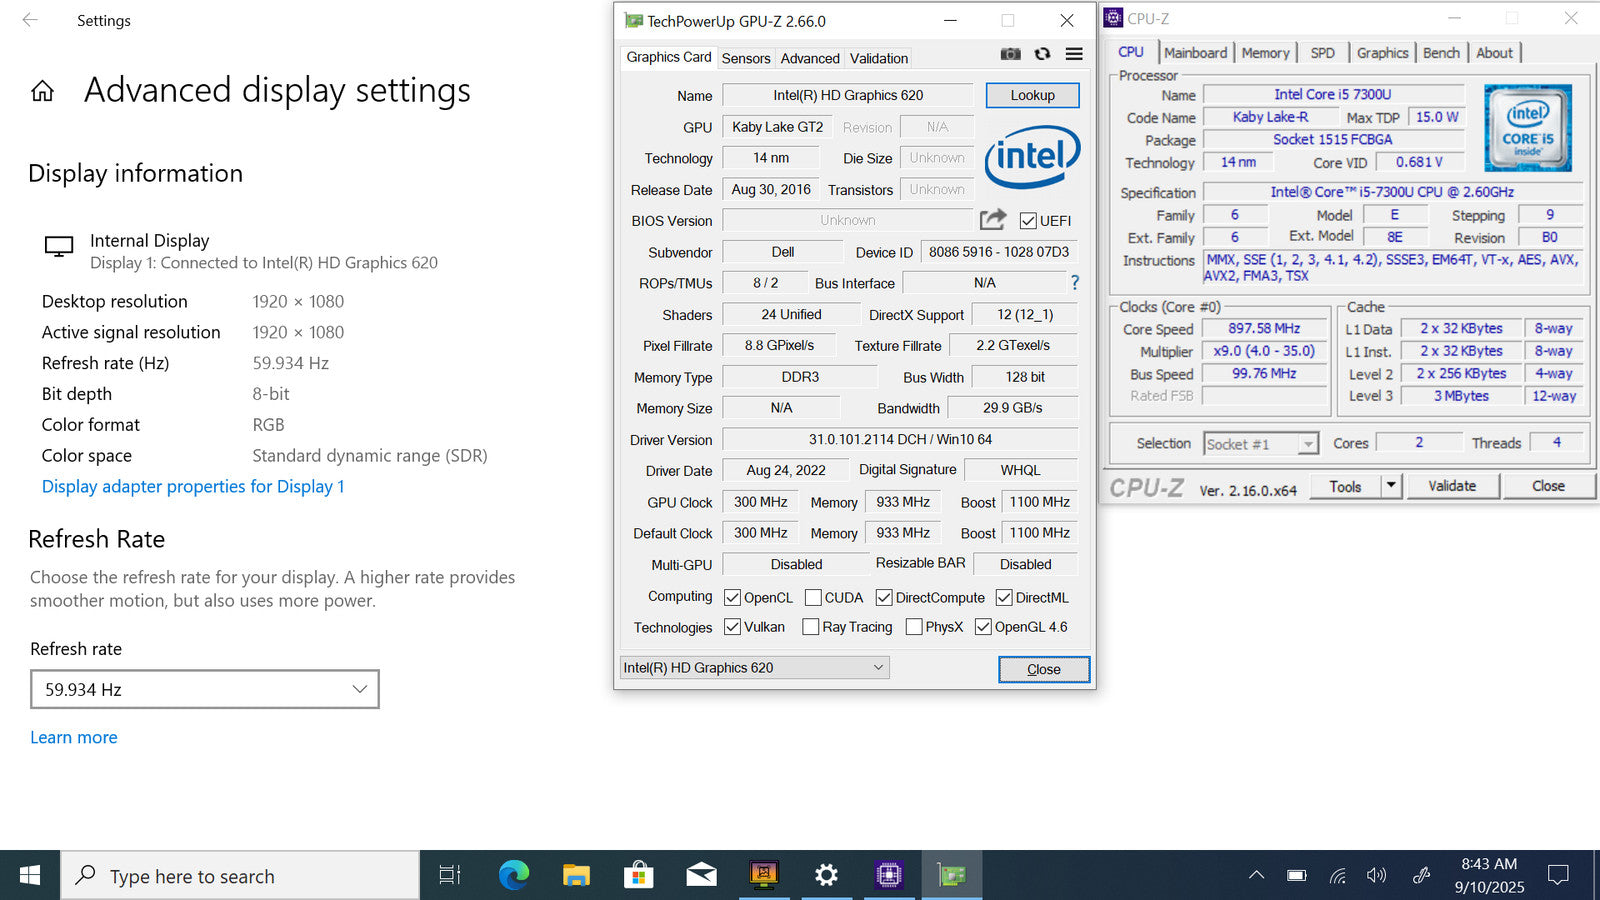1600x900 pixels.
Task: Expand the CPU-Z Tools dropdown arrow
Action: pyautogui.click(x=1390, y=486)
